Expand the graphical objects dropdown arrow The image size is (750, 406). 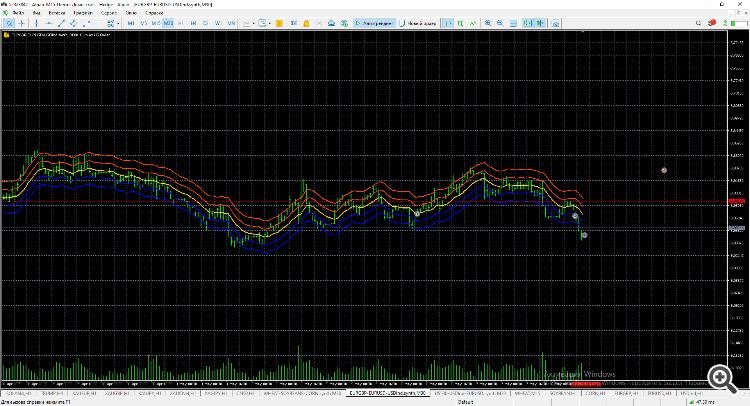coord(118,23)
